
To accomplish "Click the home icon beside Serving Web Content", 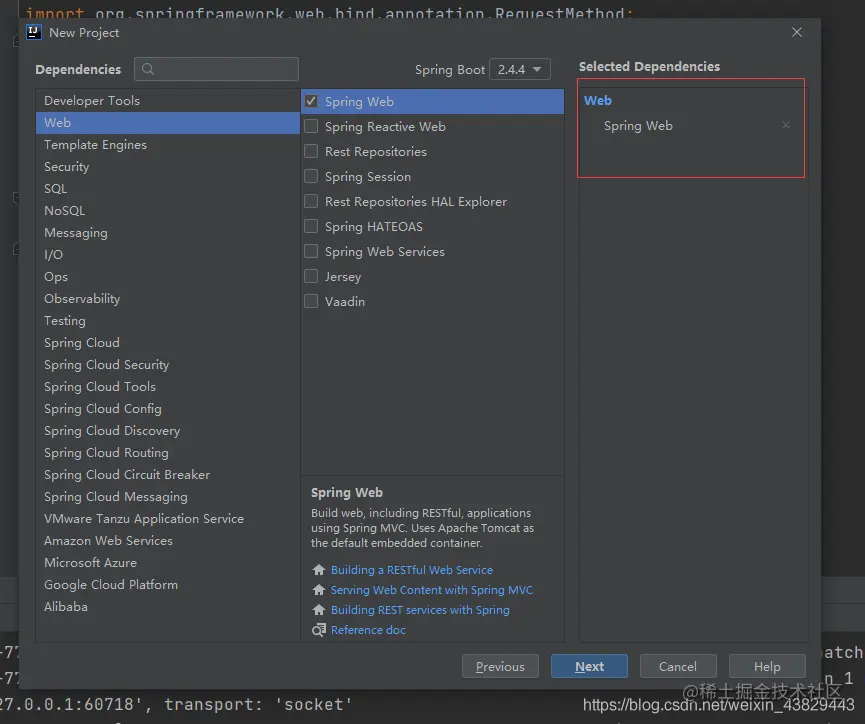I will 318,589.
